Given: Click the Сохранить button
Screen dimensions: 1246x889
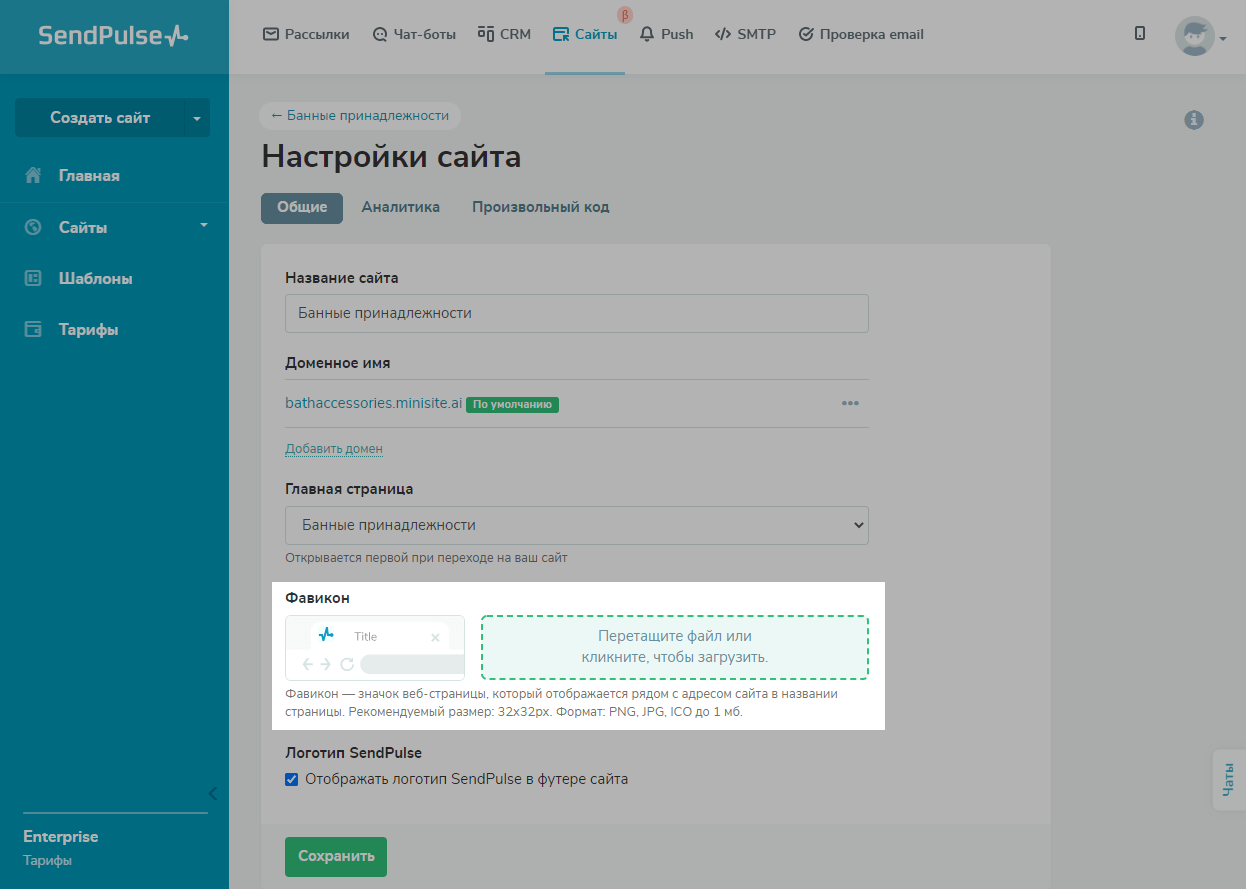Looking at the screenshot, I should tap(336, 857).
